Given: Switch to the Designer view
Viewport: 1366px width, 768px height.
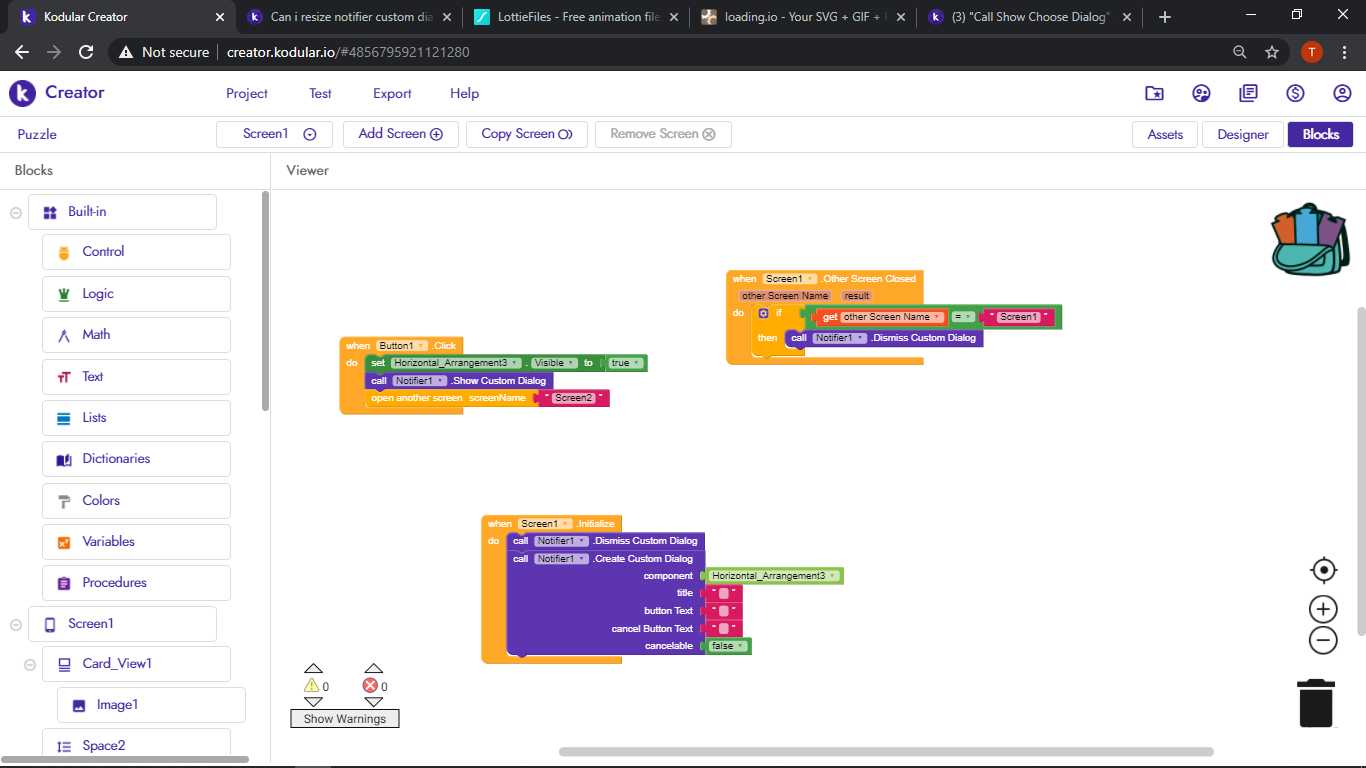Looking at the screenshot, I should (x=1242, y=134).
